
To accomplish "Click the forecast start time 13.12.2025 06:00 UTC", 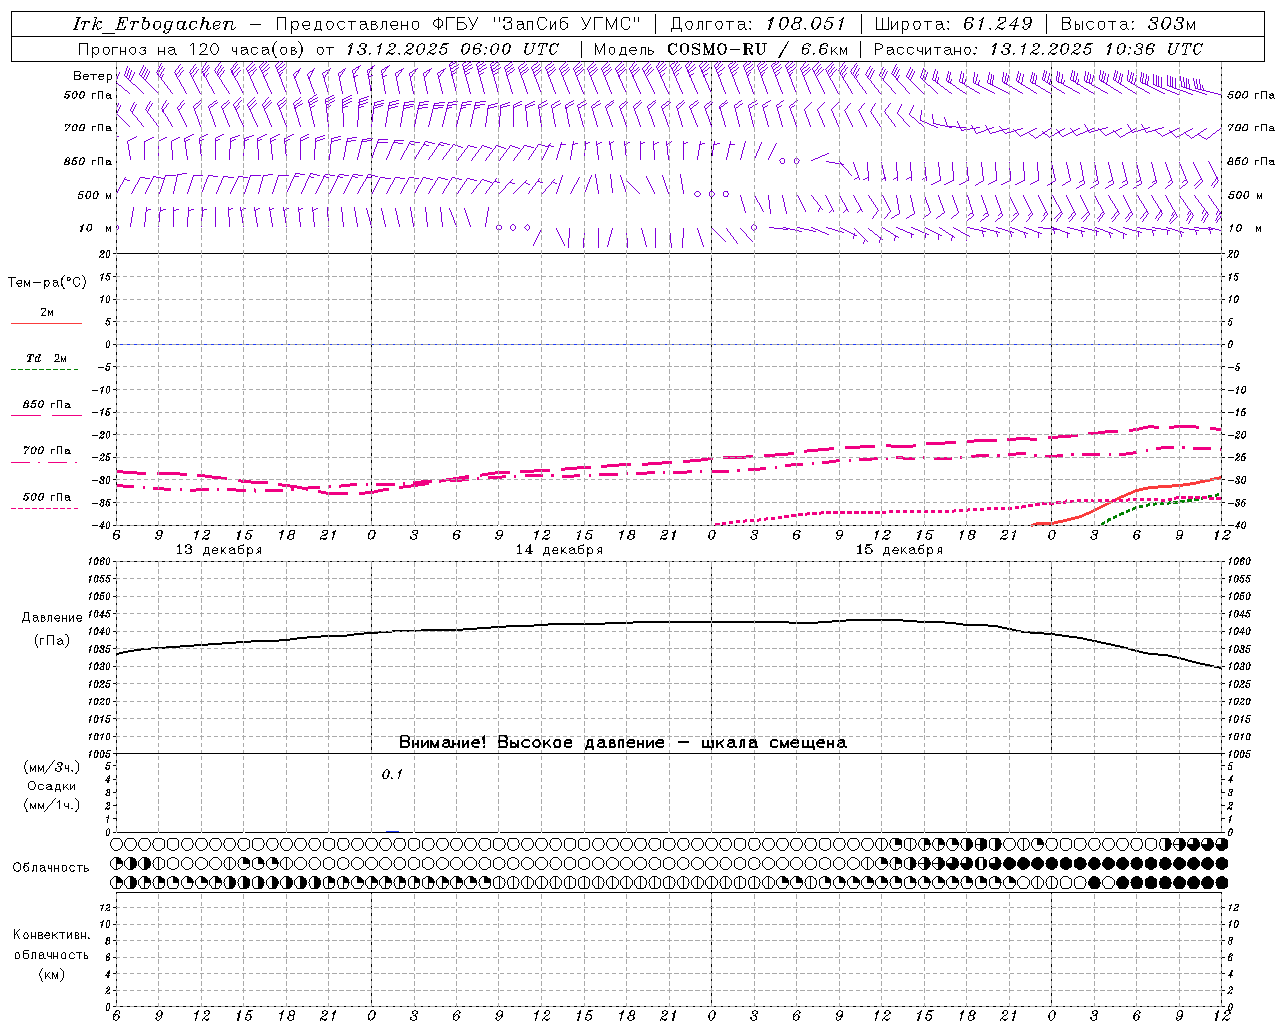I will pyautogui.click(x=452, y=49).
